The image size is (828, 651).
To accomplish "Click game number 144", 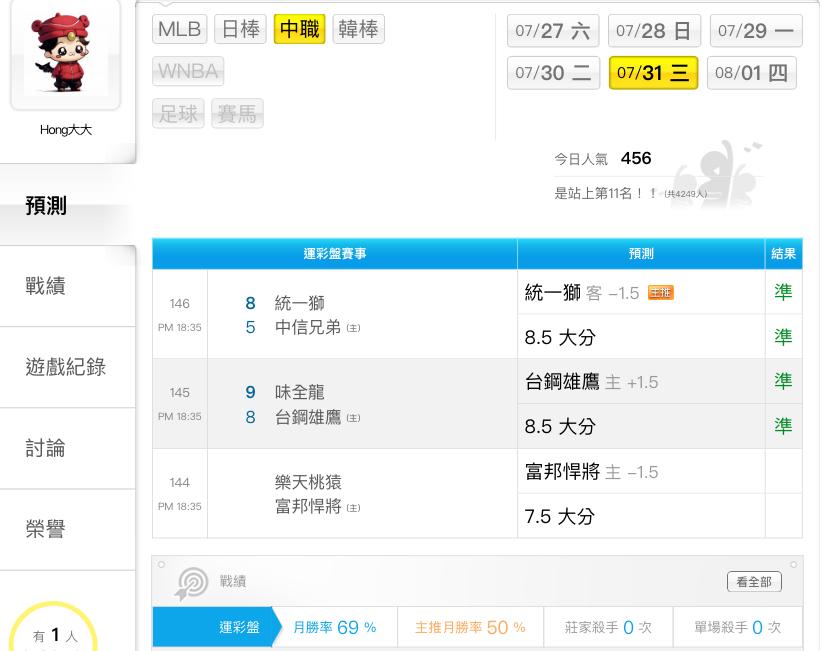I will pyautogui.click(x=180, y=483).
